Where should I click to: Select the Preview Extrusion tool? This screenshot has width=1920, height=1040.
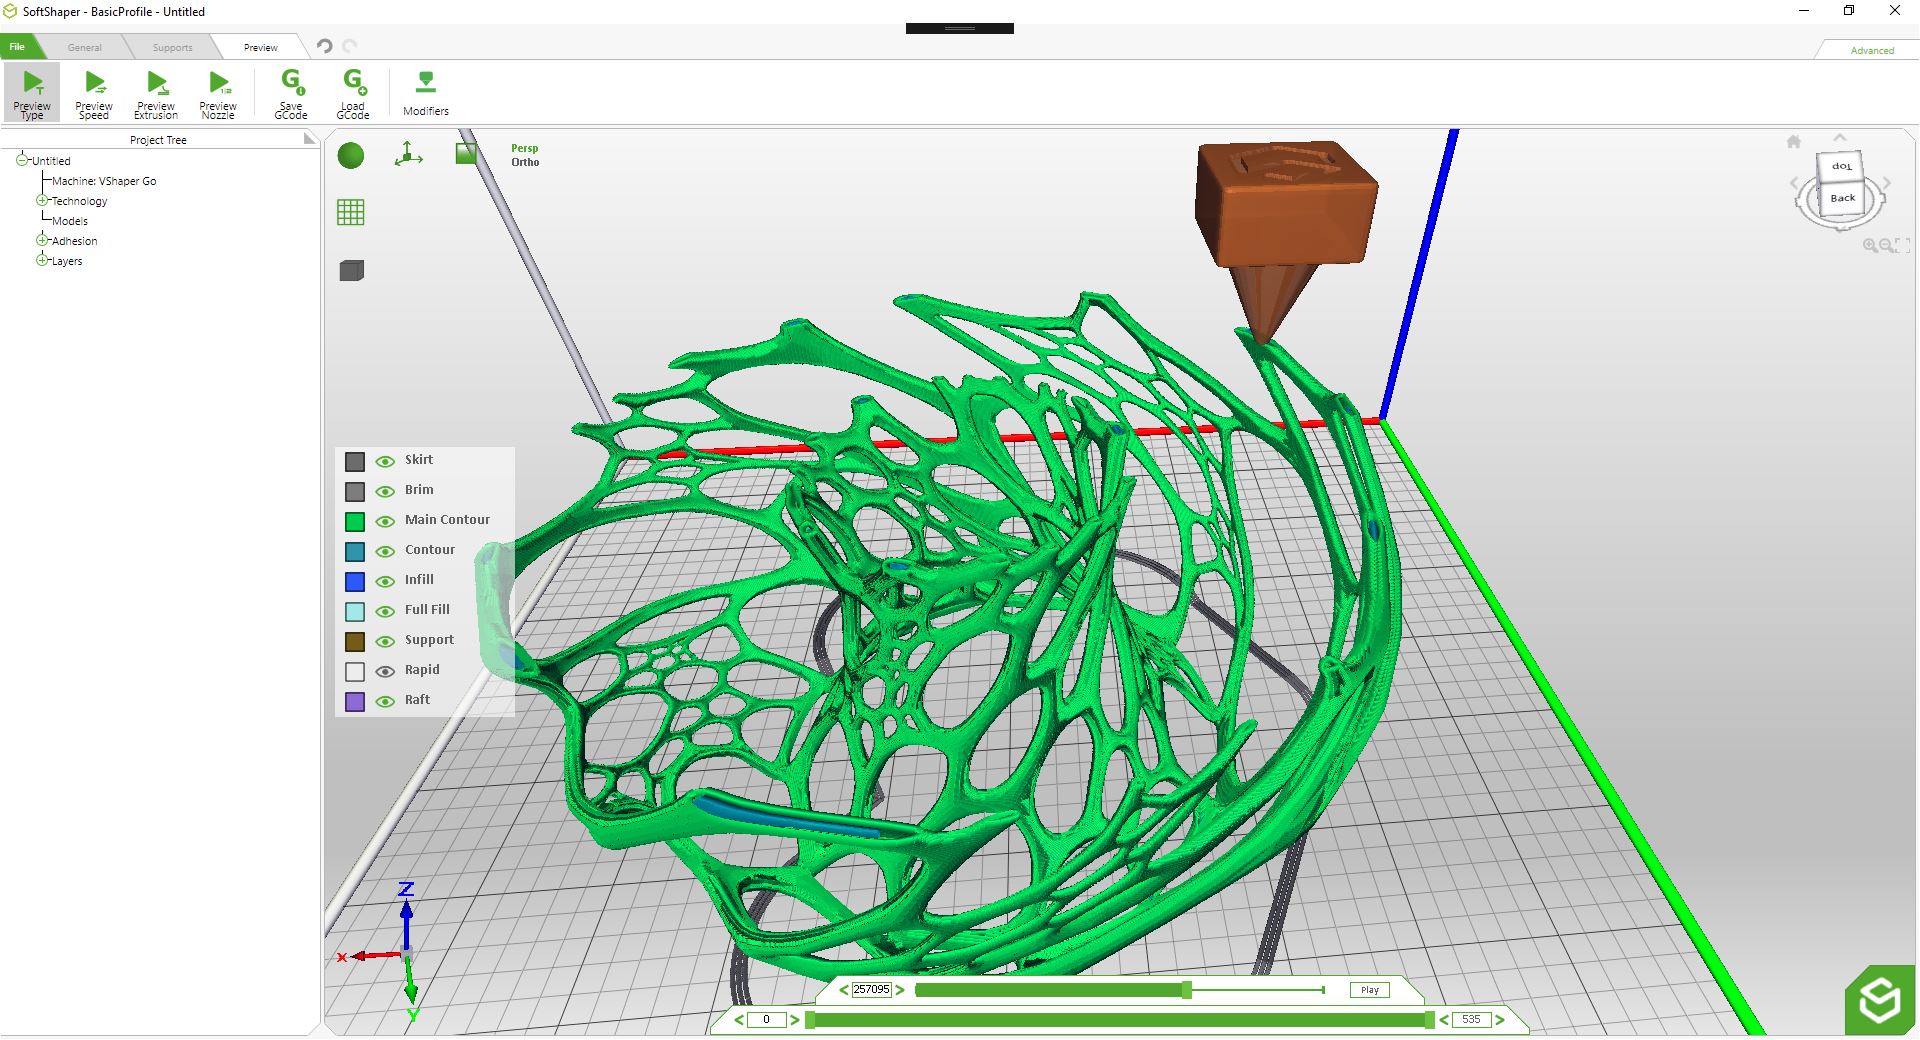156,93
